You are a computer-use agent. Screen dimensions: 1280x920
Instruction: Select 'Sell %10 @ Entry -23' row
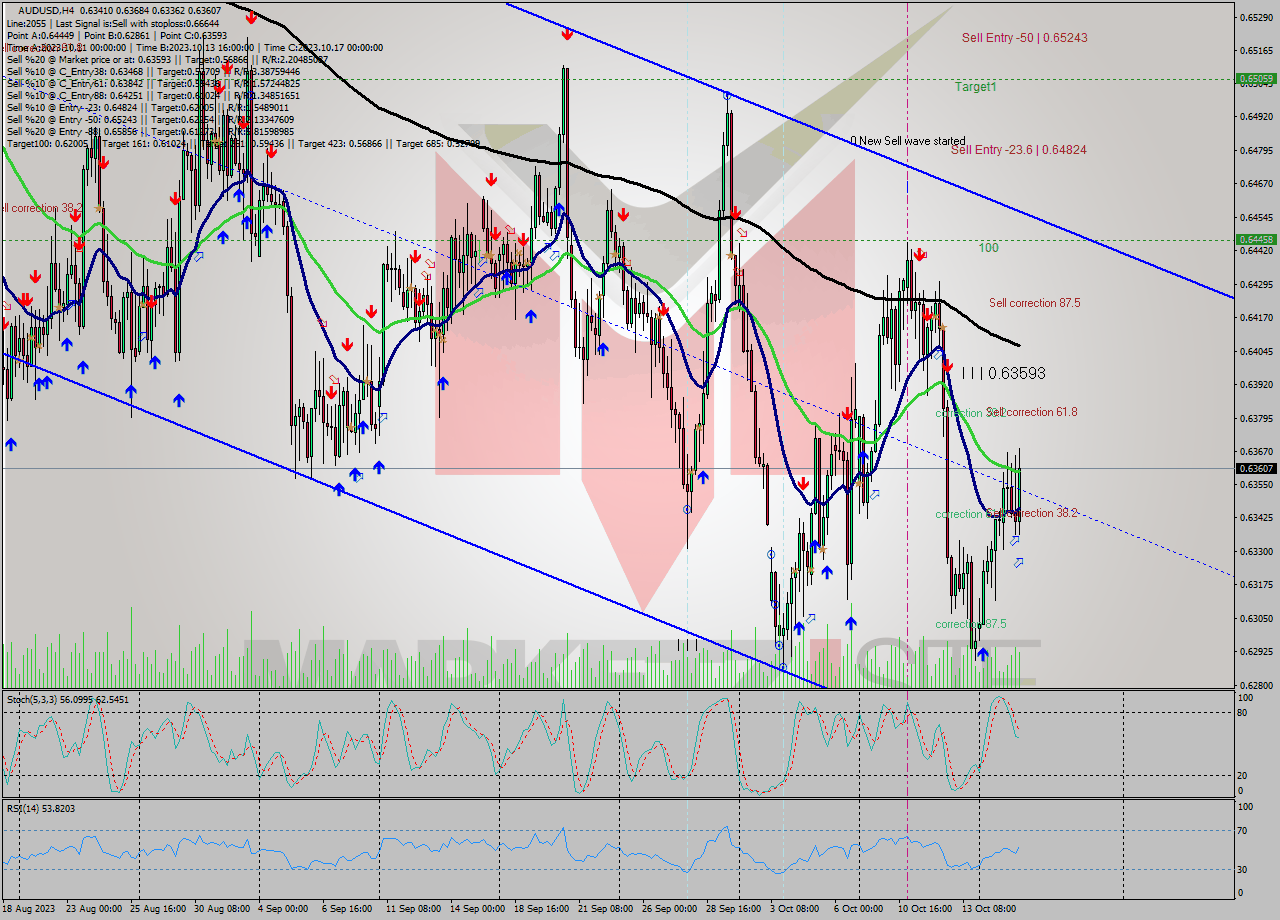point(148,107)
